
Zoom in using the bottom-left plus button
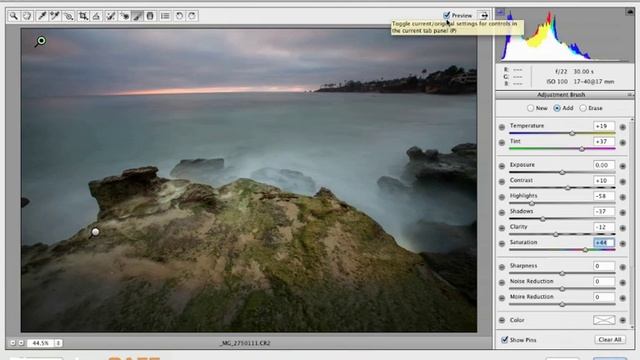click(21, 343)
